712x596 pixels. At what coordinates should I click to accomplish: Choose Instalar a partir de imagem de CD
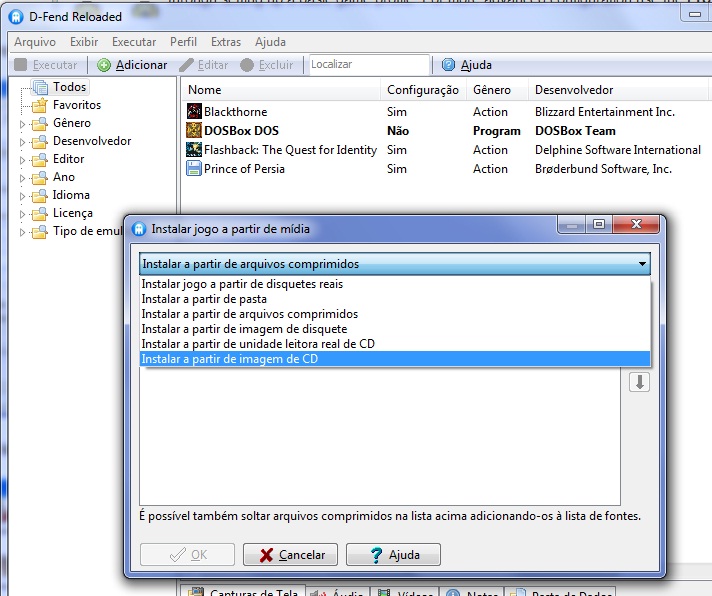tap(395, 359)
